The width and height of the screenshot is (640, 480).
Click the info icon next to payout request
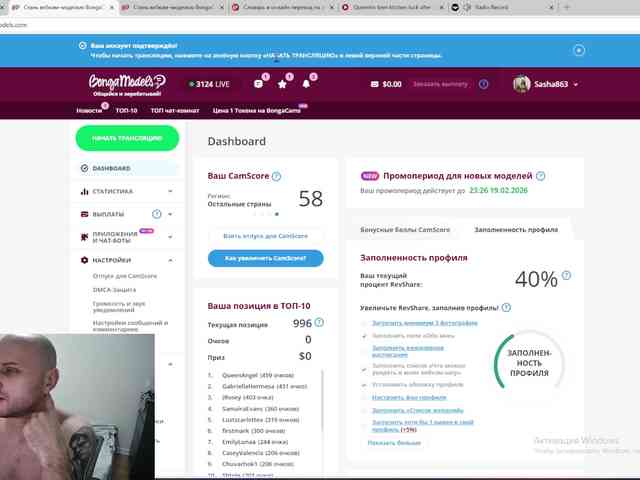(x=484, y=84)
